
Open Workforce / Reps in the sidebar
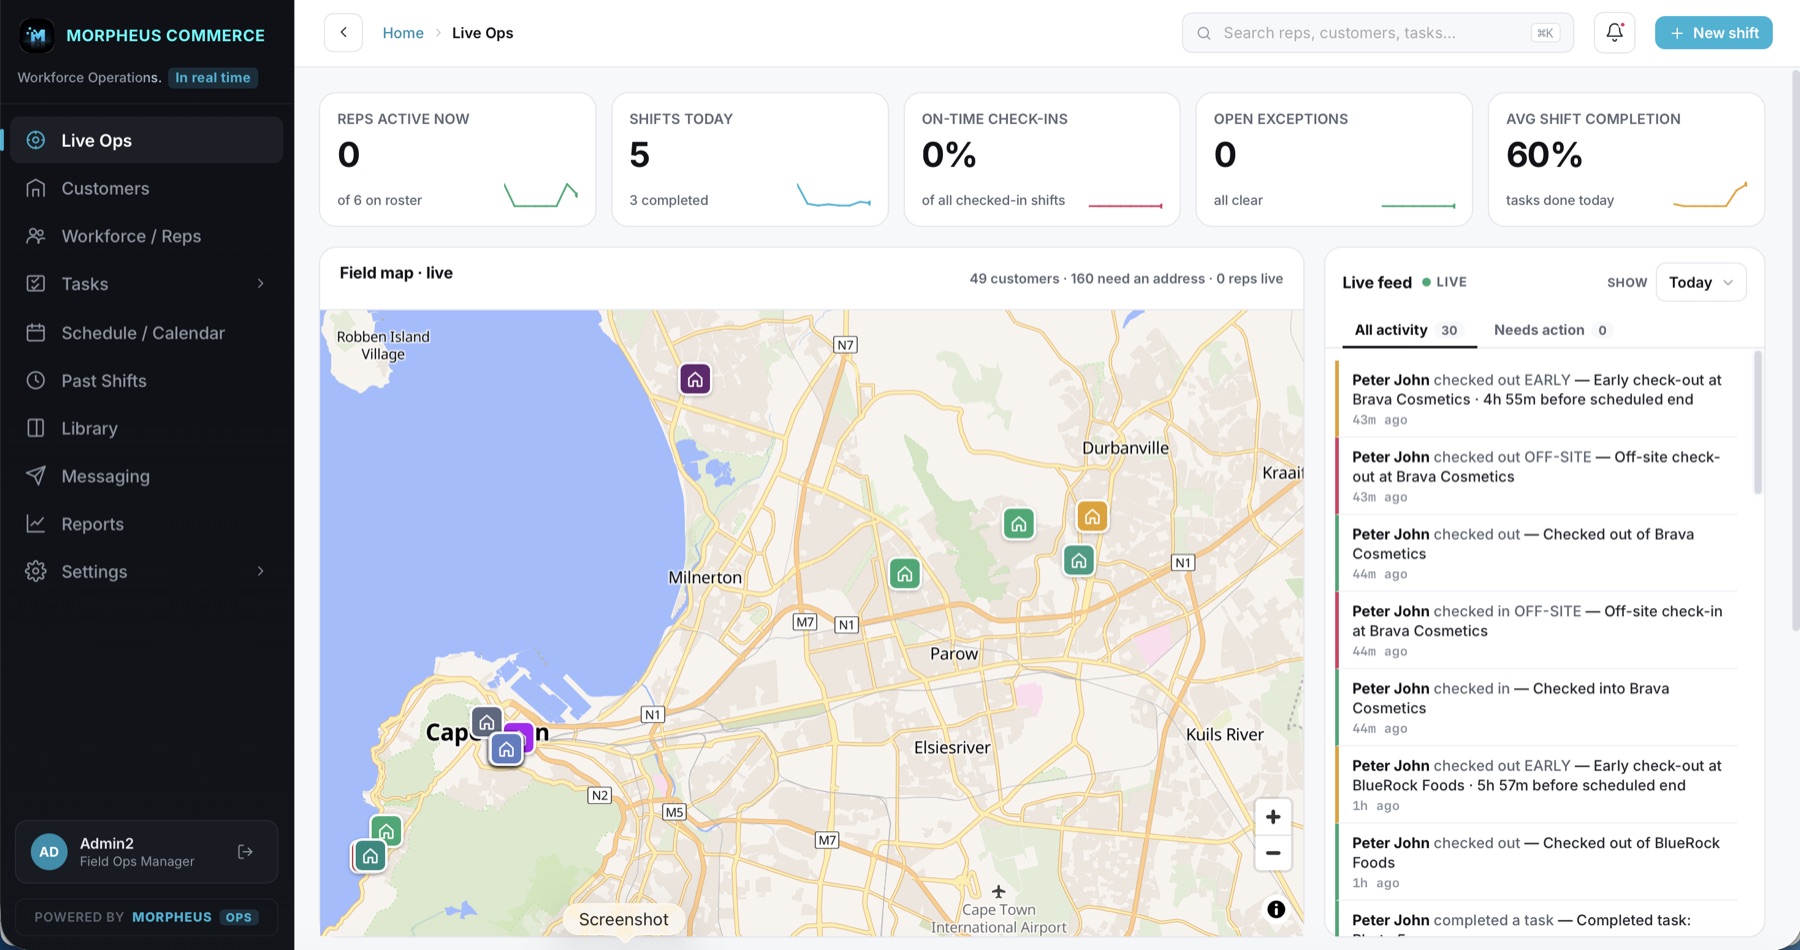click(x=147, y=236)
